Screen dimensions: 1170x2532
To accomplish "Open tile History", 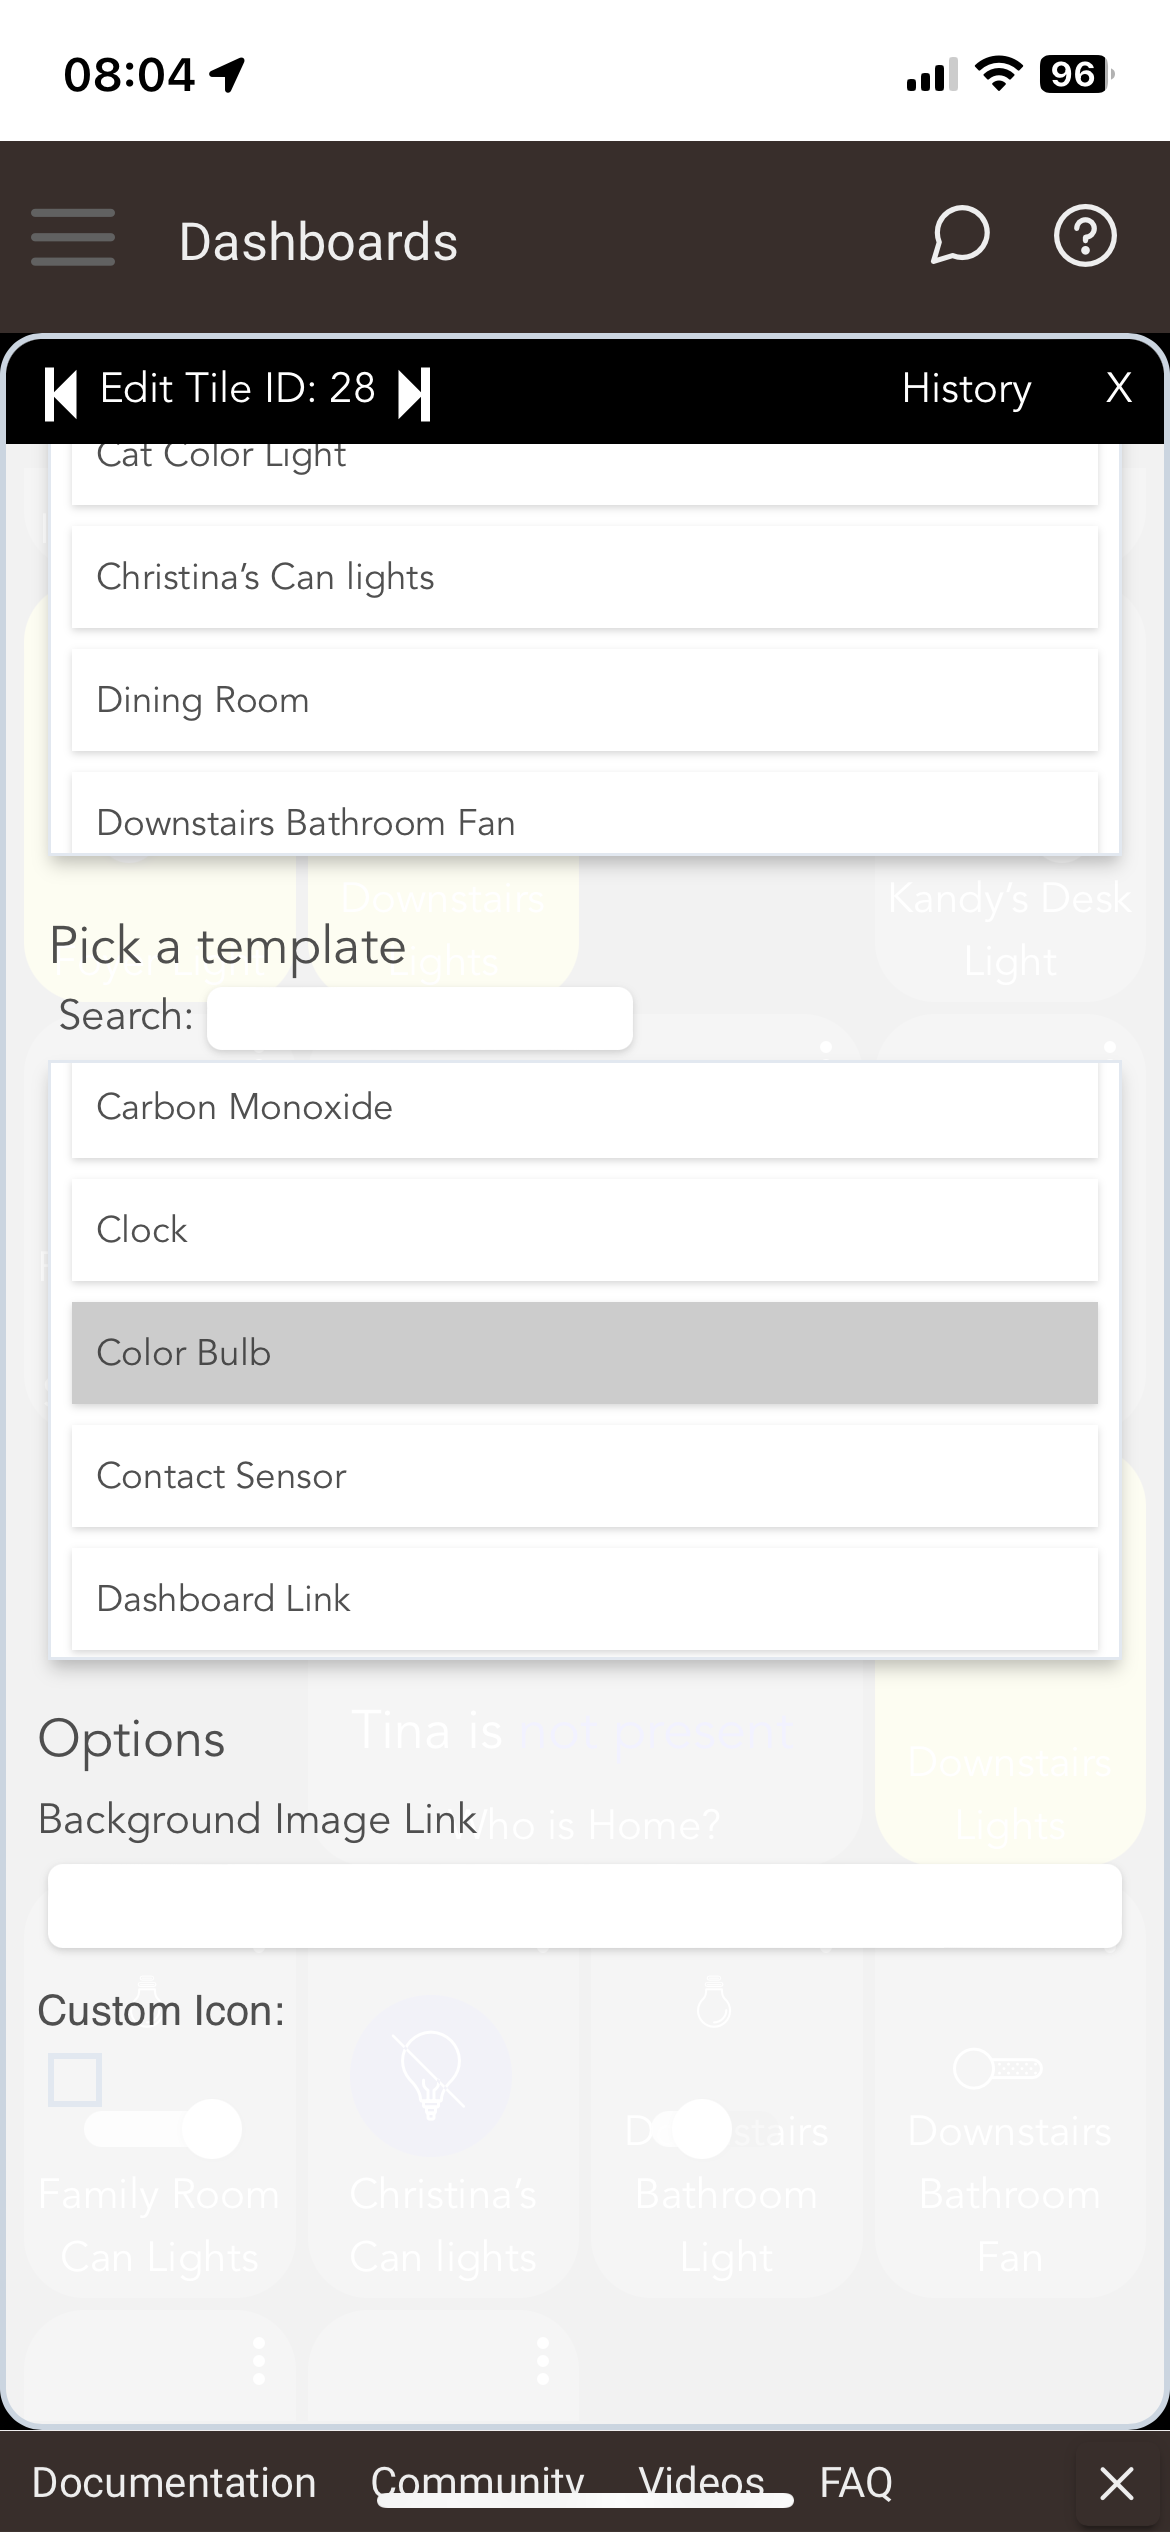I will [x=966, y=388].
